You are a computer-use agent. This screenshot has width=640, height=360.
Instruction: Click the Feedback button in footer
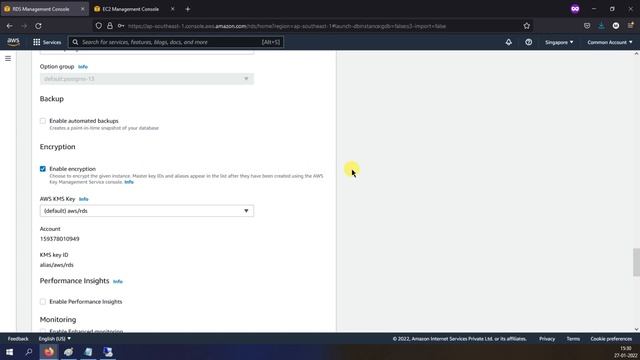point(18,339)
